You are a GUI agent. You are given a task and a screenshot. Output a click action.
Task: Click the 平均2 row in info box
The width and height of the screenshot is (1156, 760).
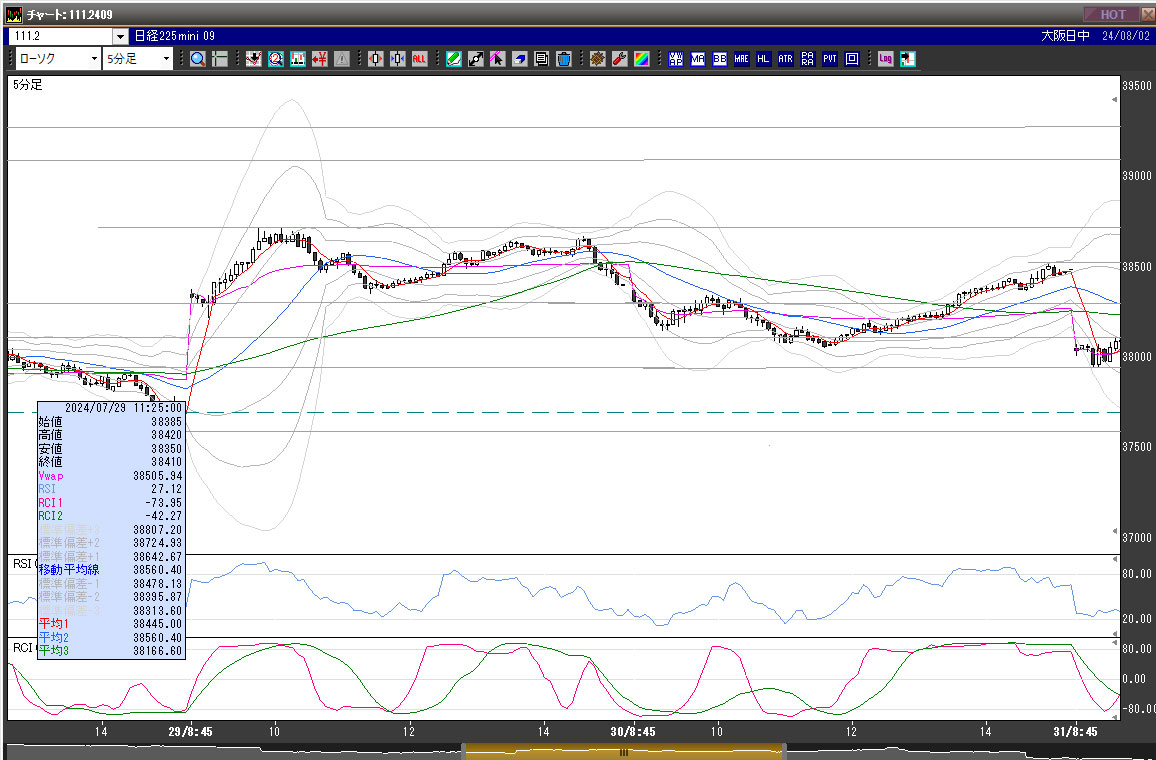click(111, 637)
